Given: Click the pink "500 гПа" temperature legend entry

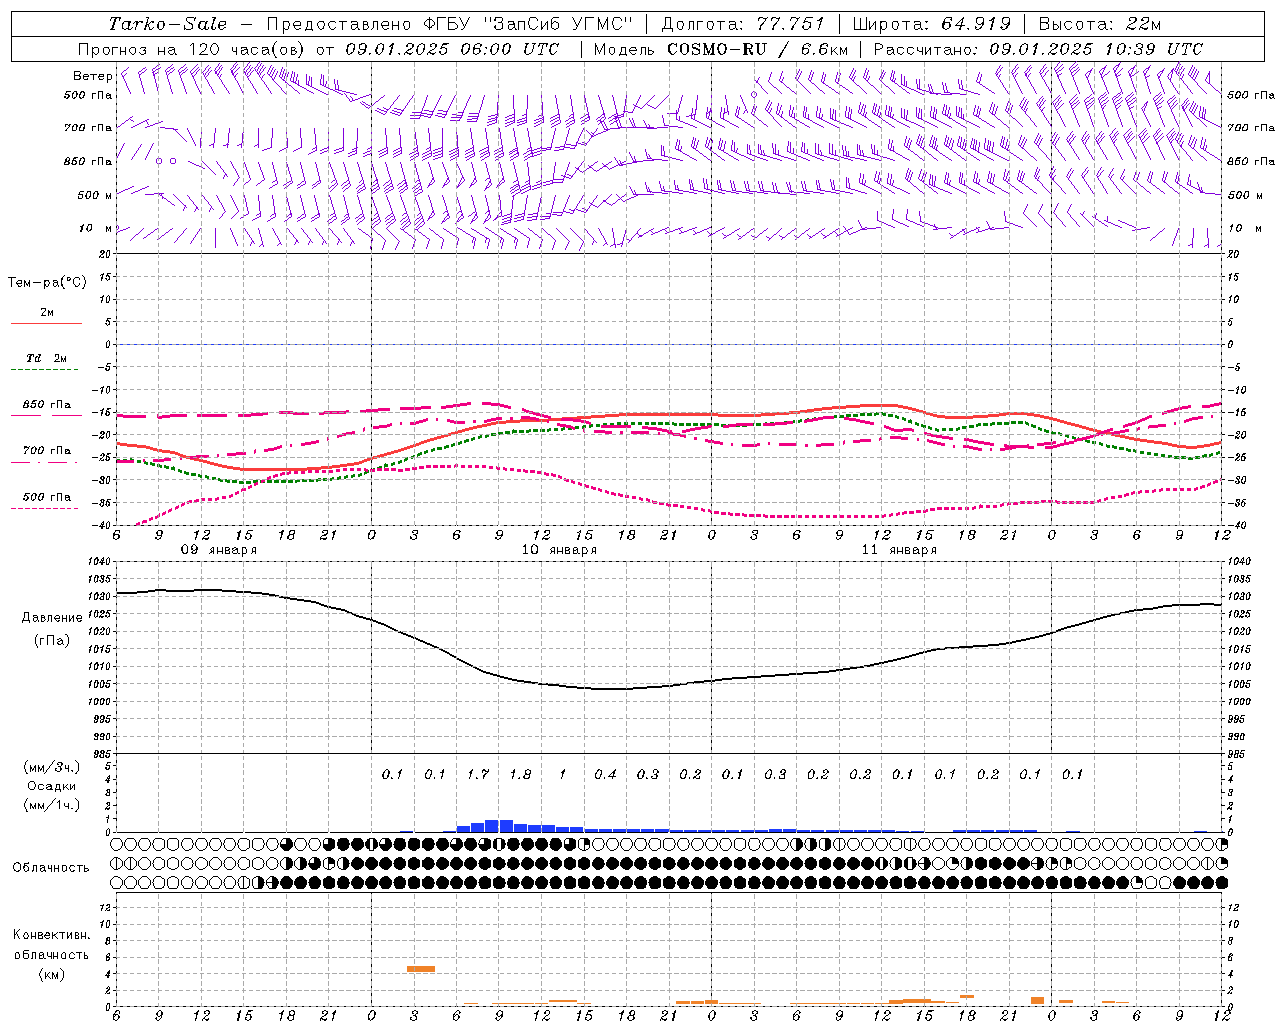Looking at the screenshot, I should tap(47, 497).
